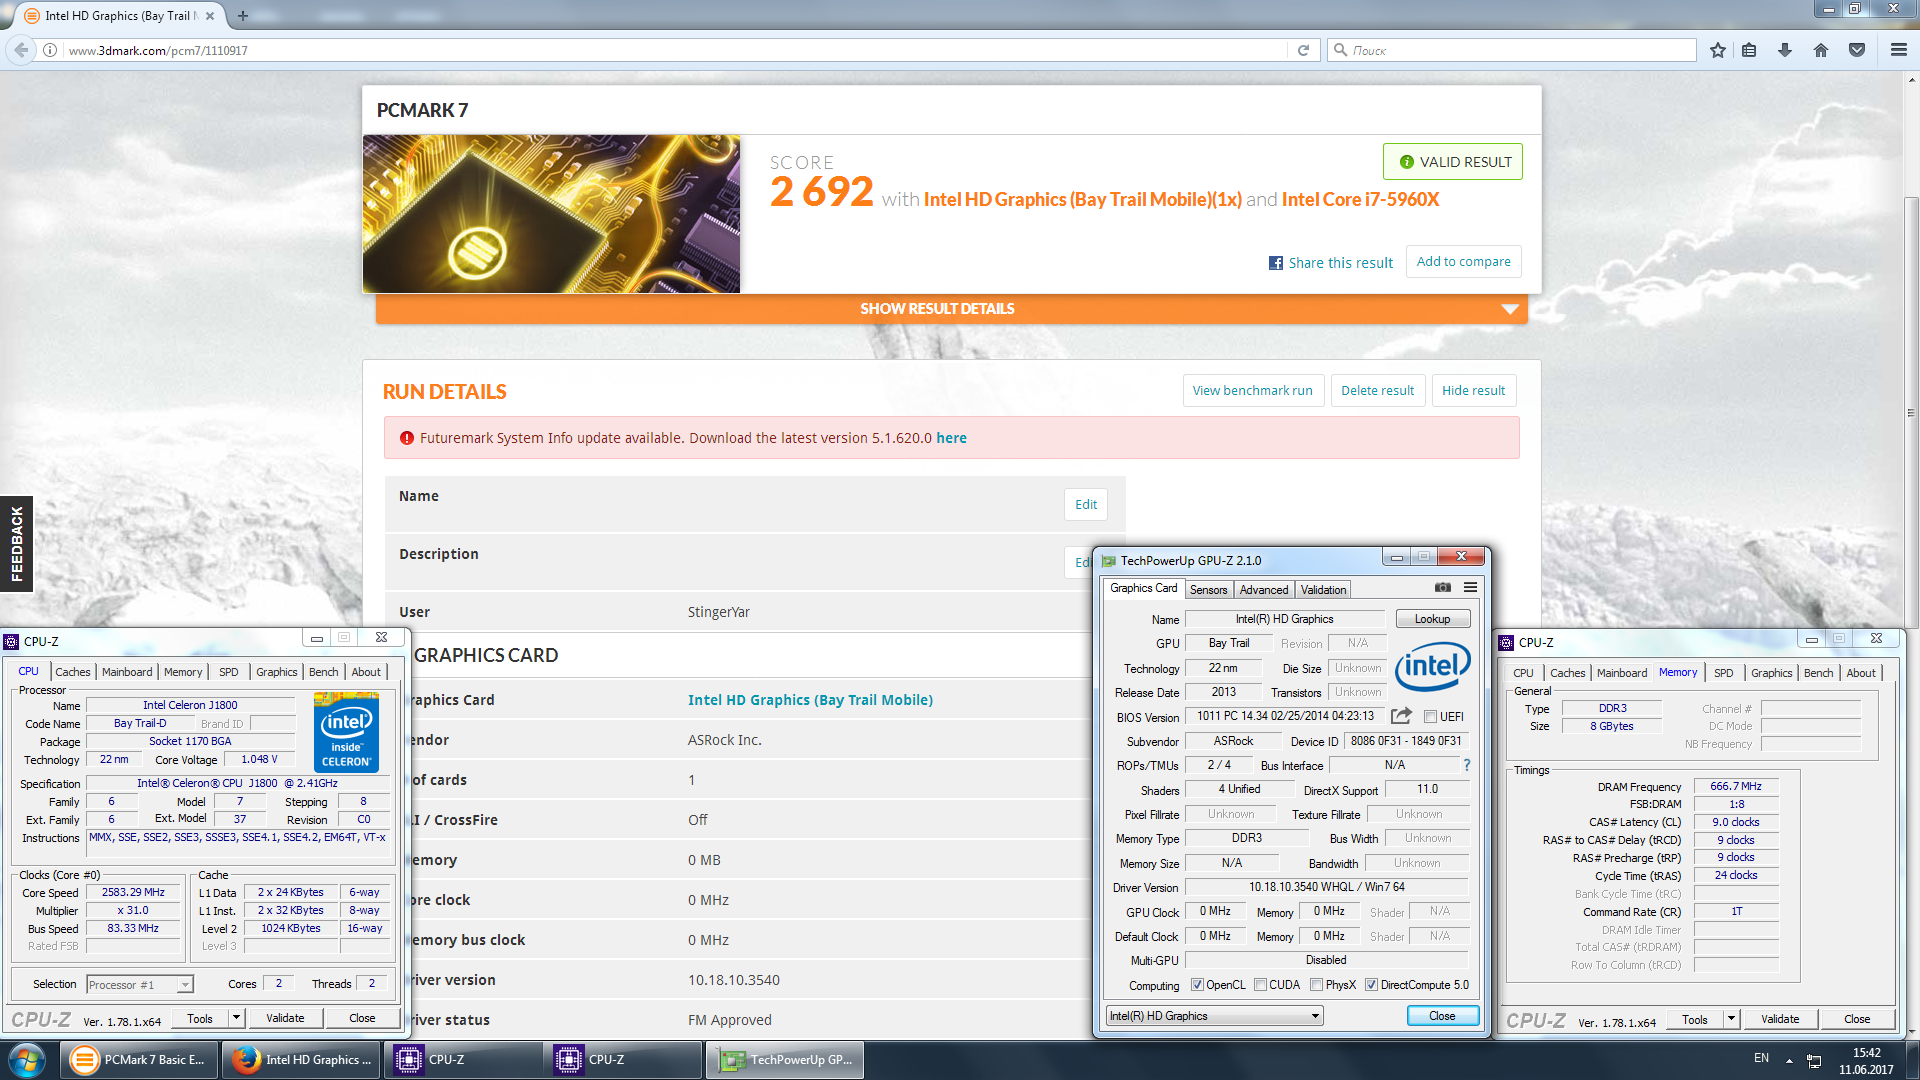The height and width of the screenshot is (1080, 1920).
Task: Toggle the CUDA checkbox in GPU-Z
Action: (x=1260, y=985)
